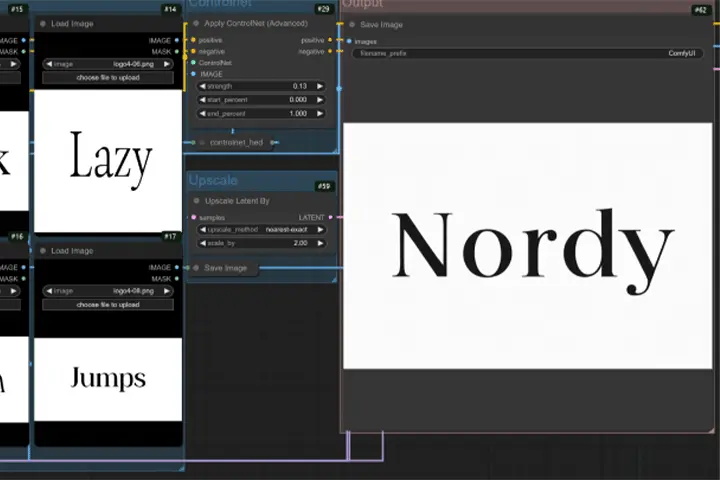The width and height of the screenshot is (720, 480).
Task: Click MASK output port of logo4-06 Load Image
Action: 177,51
